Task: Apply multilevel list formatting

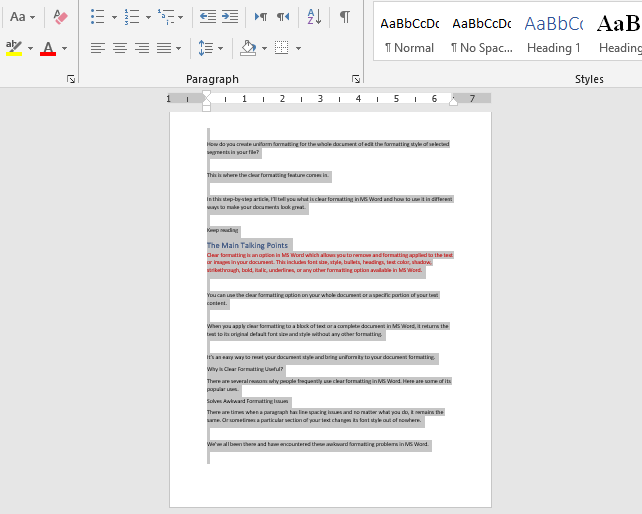Action: tap(166, 17)
